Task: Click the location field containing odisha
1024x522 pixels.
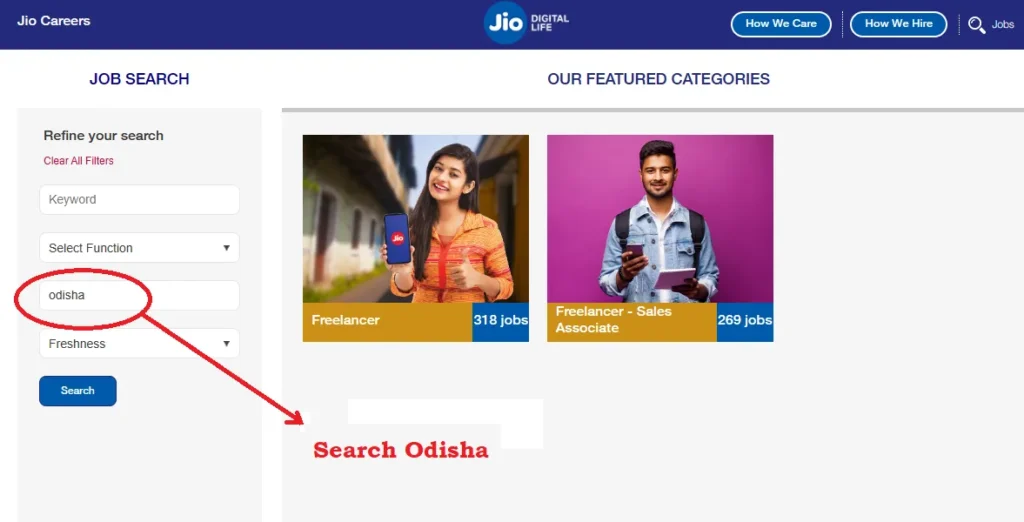Action: coord(139,295)
